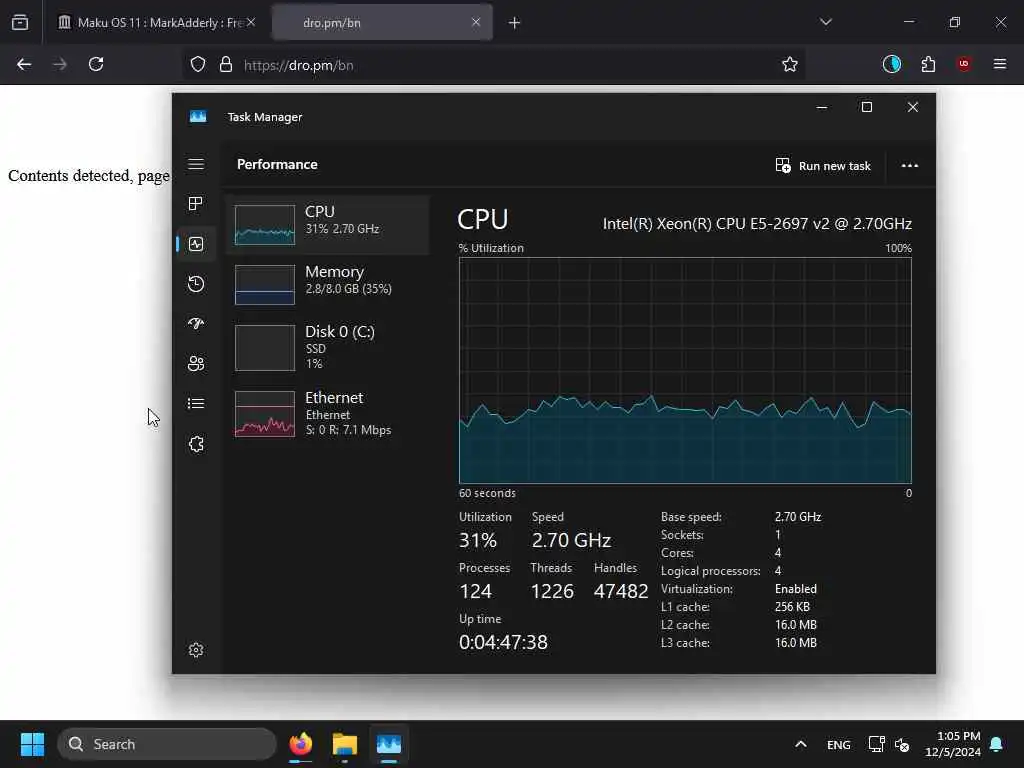
Task: Select Ethernet in the performance list
Action: 328,413
